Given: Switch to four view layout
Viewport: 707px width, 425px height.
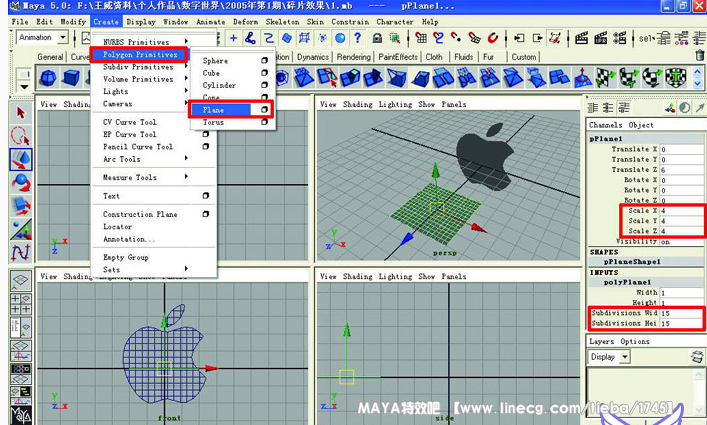Looking at the screenshot, I should [21, 304].
